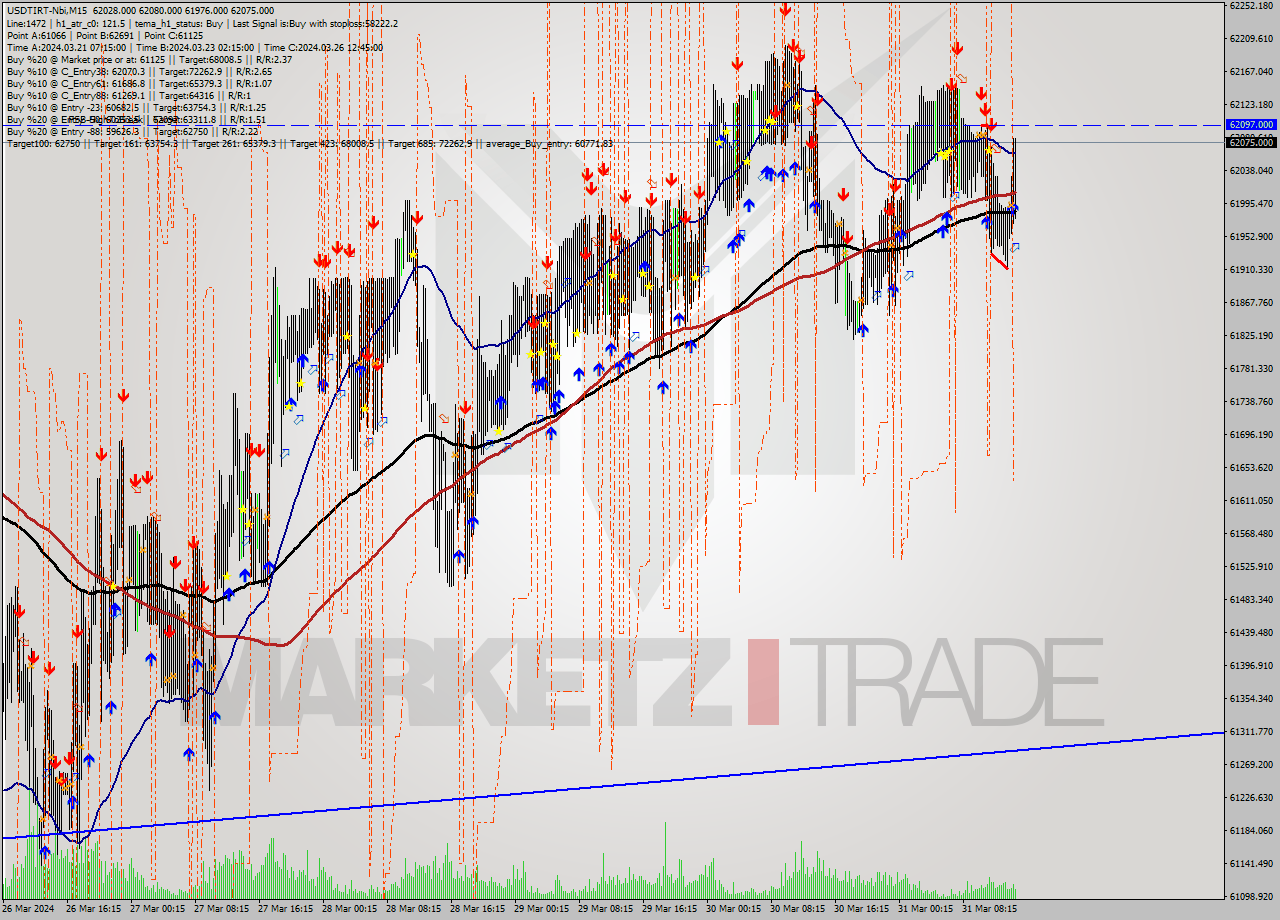
Task: Click the '26 Mar 2024' date label
Action: click(29, 909)
